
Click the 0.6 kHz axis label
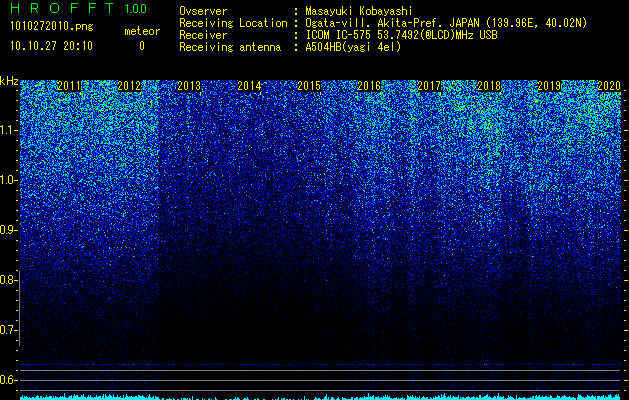point(8,380)
